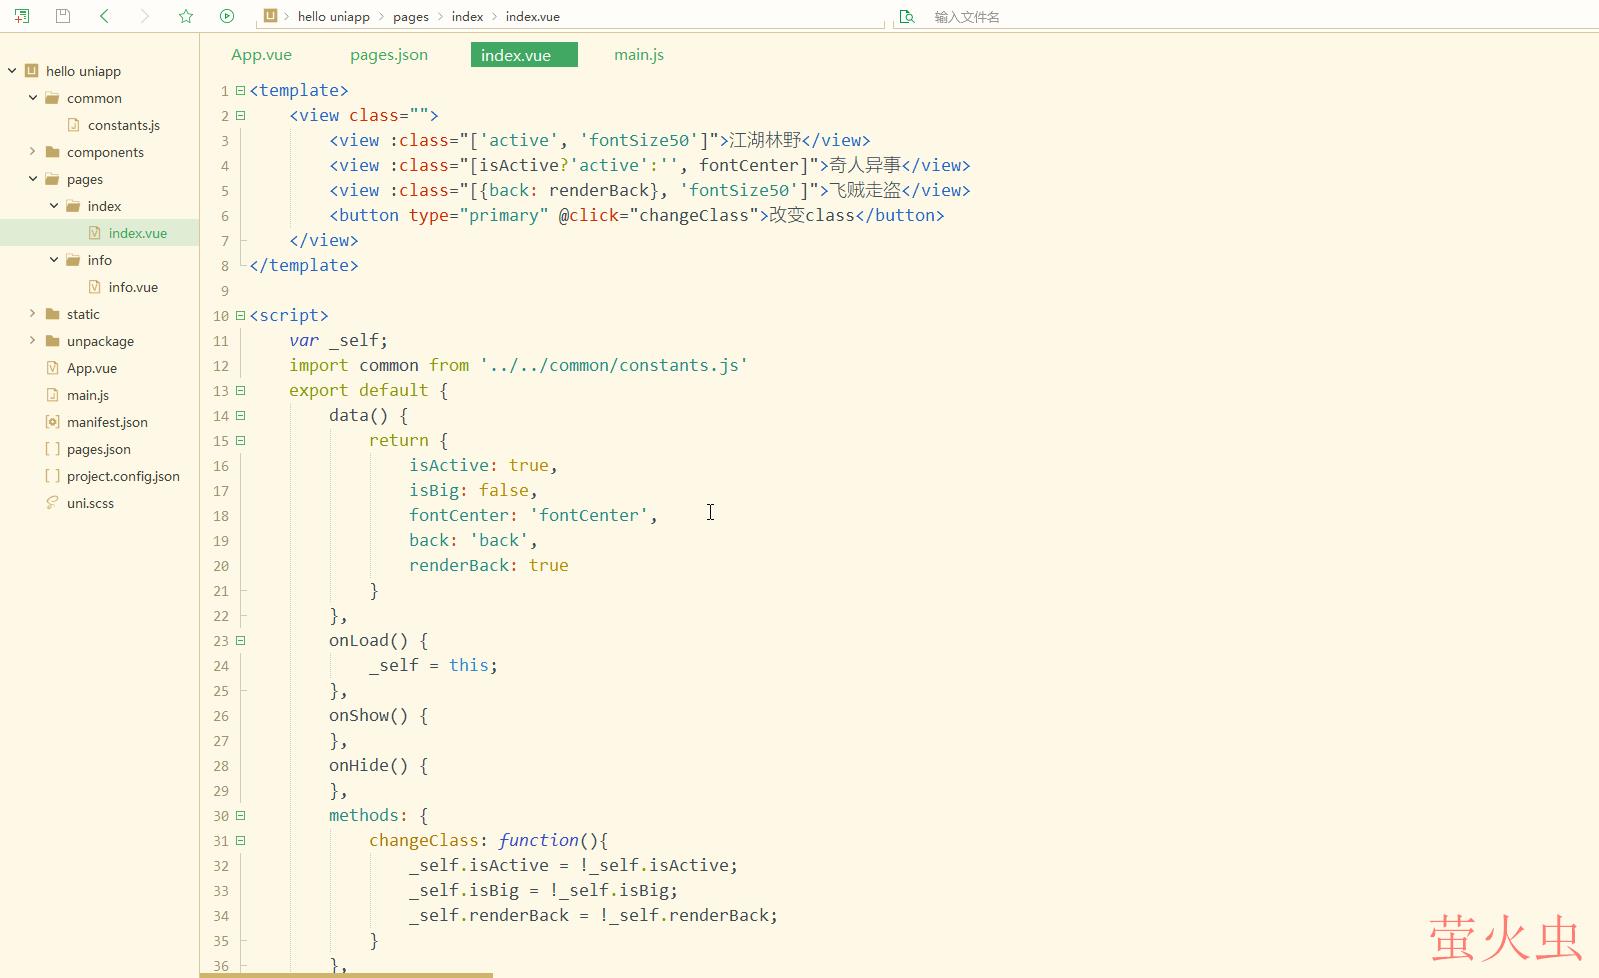Open info.vue in the project tree
Screen dimensions: 1599x978
[x=133, y=287]
